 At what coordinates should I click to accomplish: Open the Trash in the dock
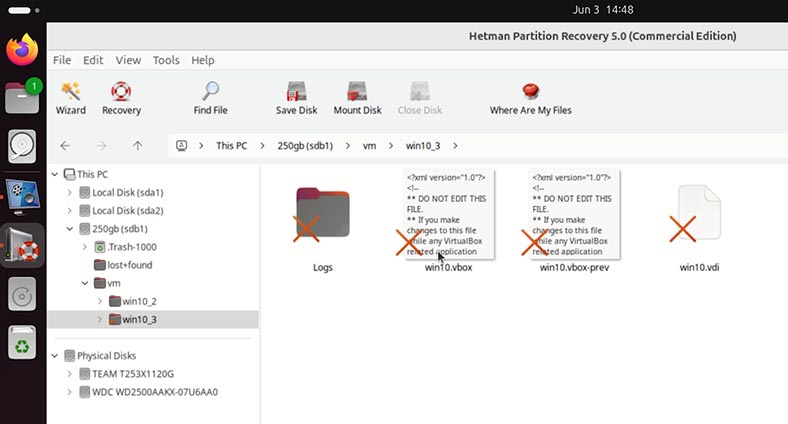click(22, 342)
